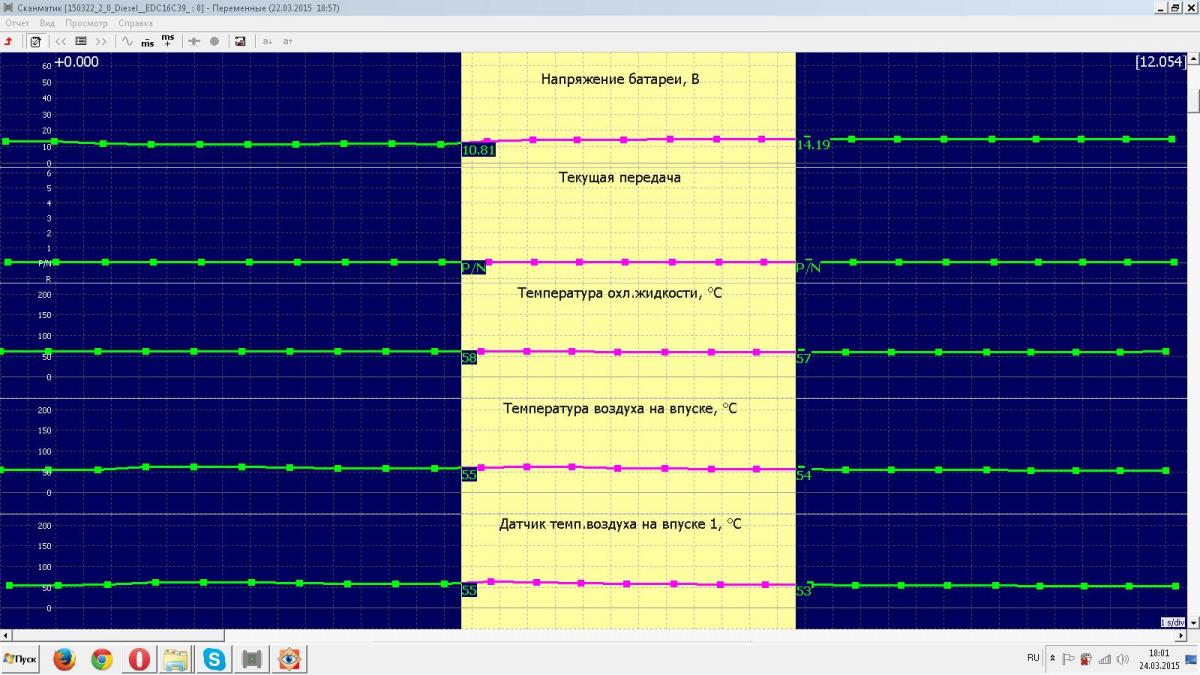Click the RU language indicator
This screenshot has height=675, width=1200.
[1033, 658]
